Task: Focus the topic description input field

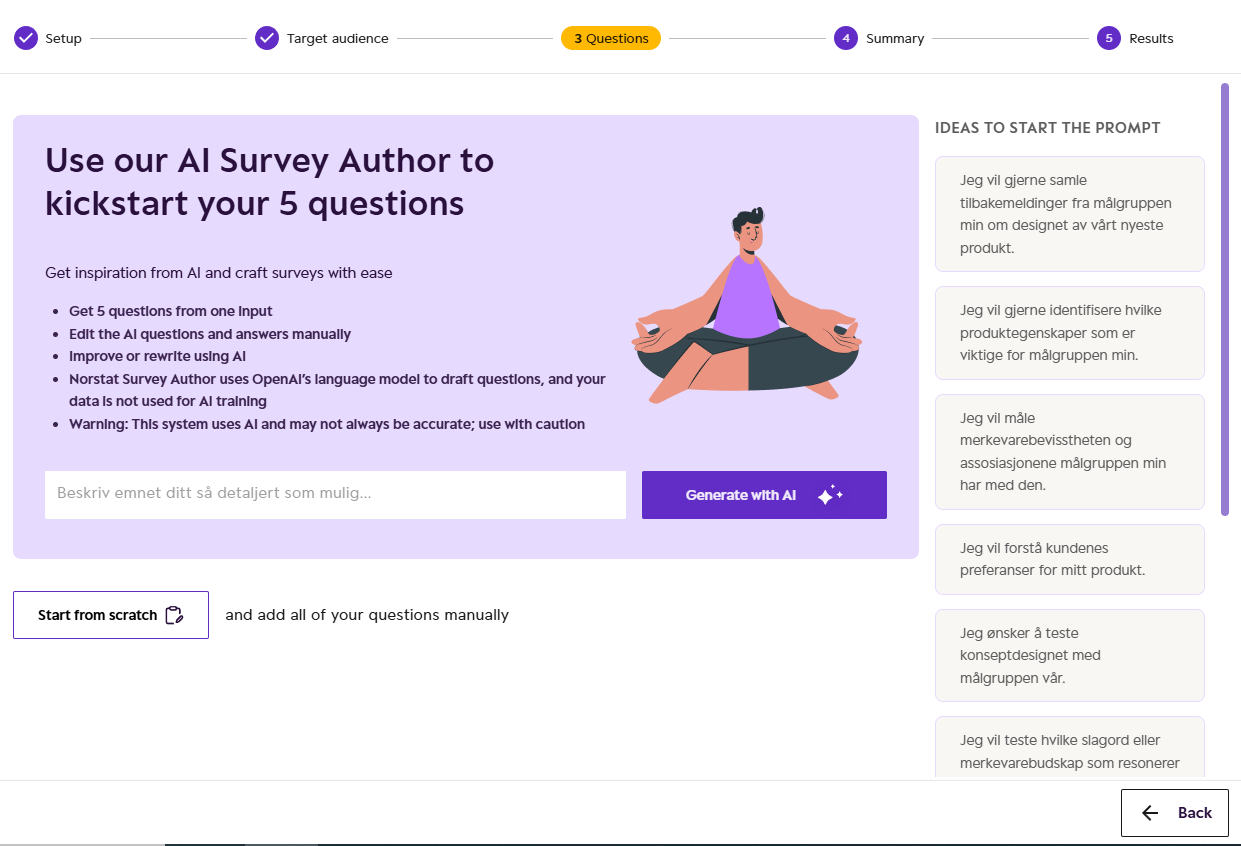Action: [x=335, y=495]
